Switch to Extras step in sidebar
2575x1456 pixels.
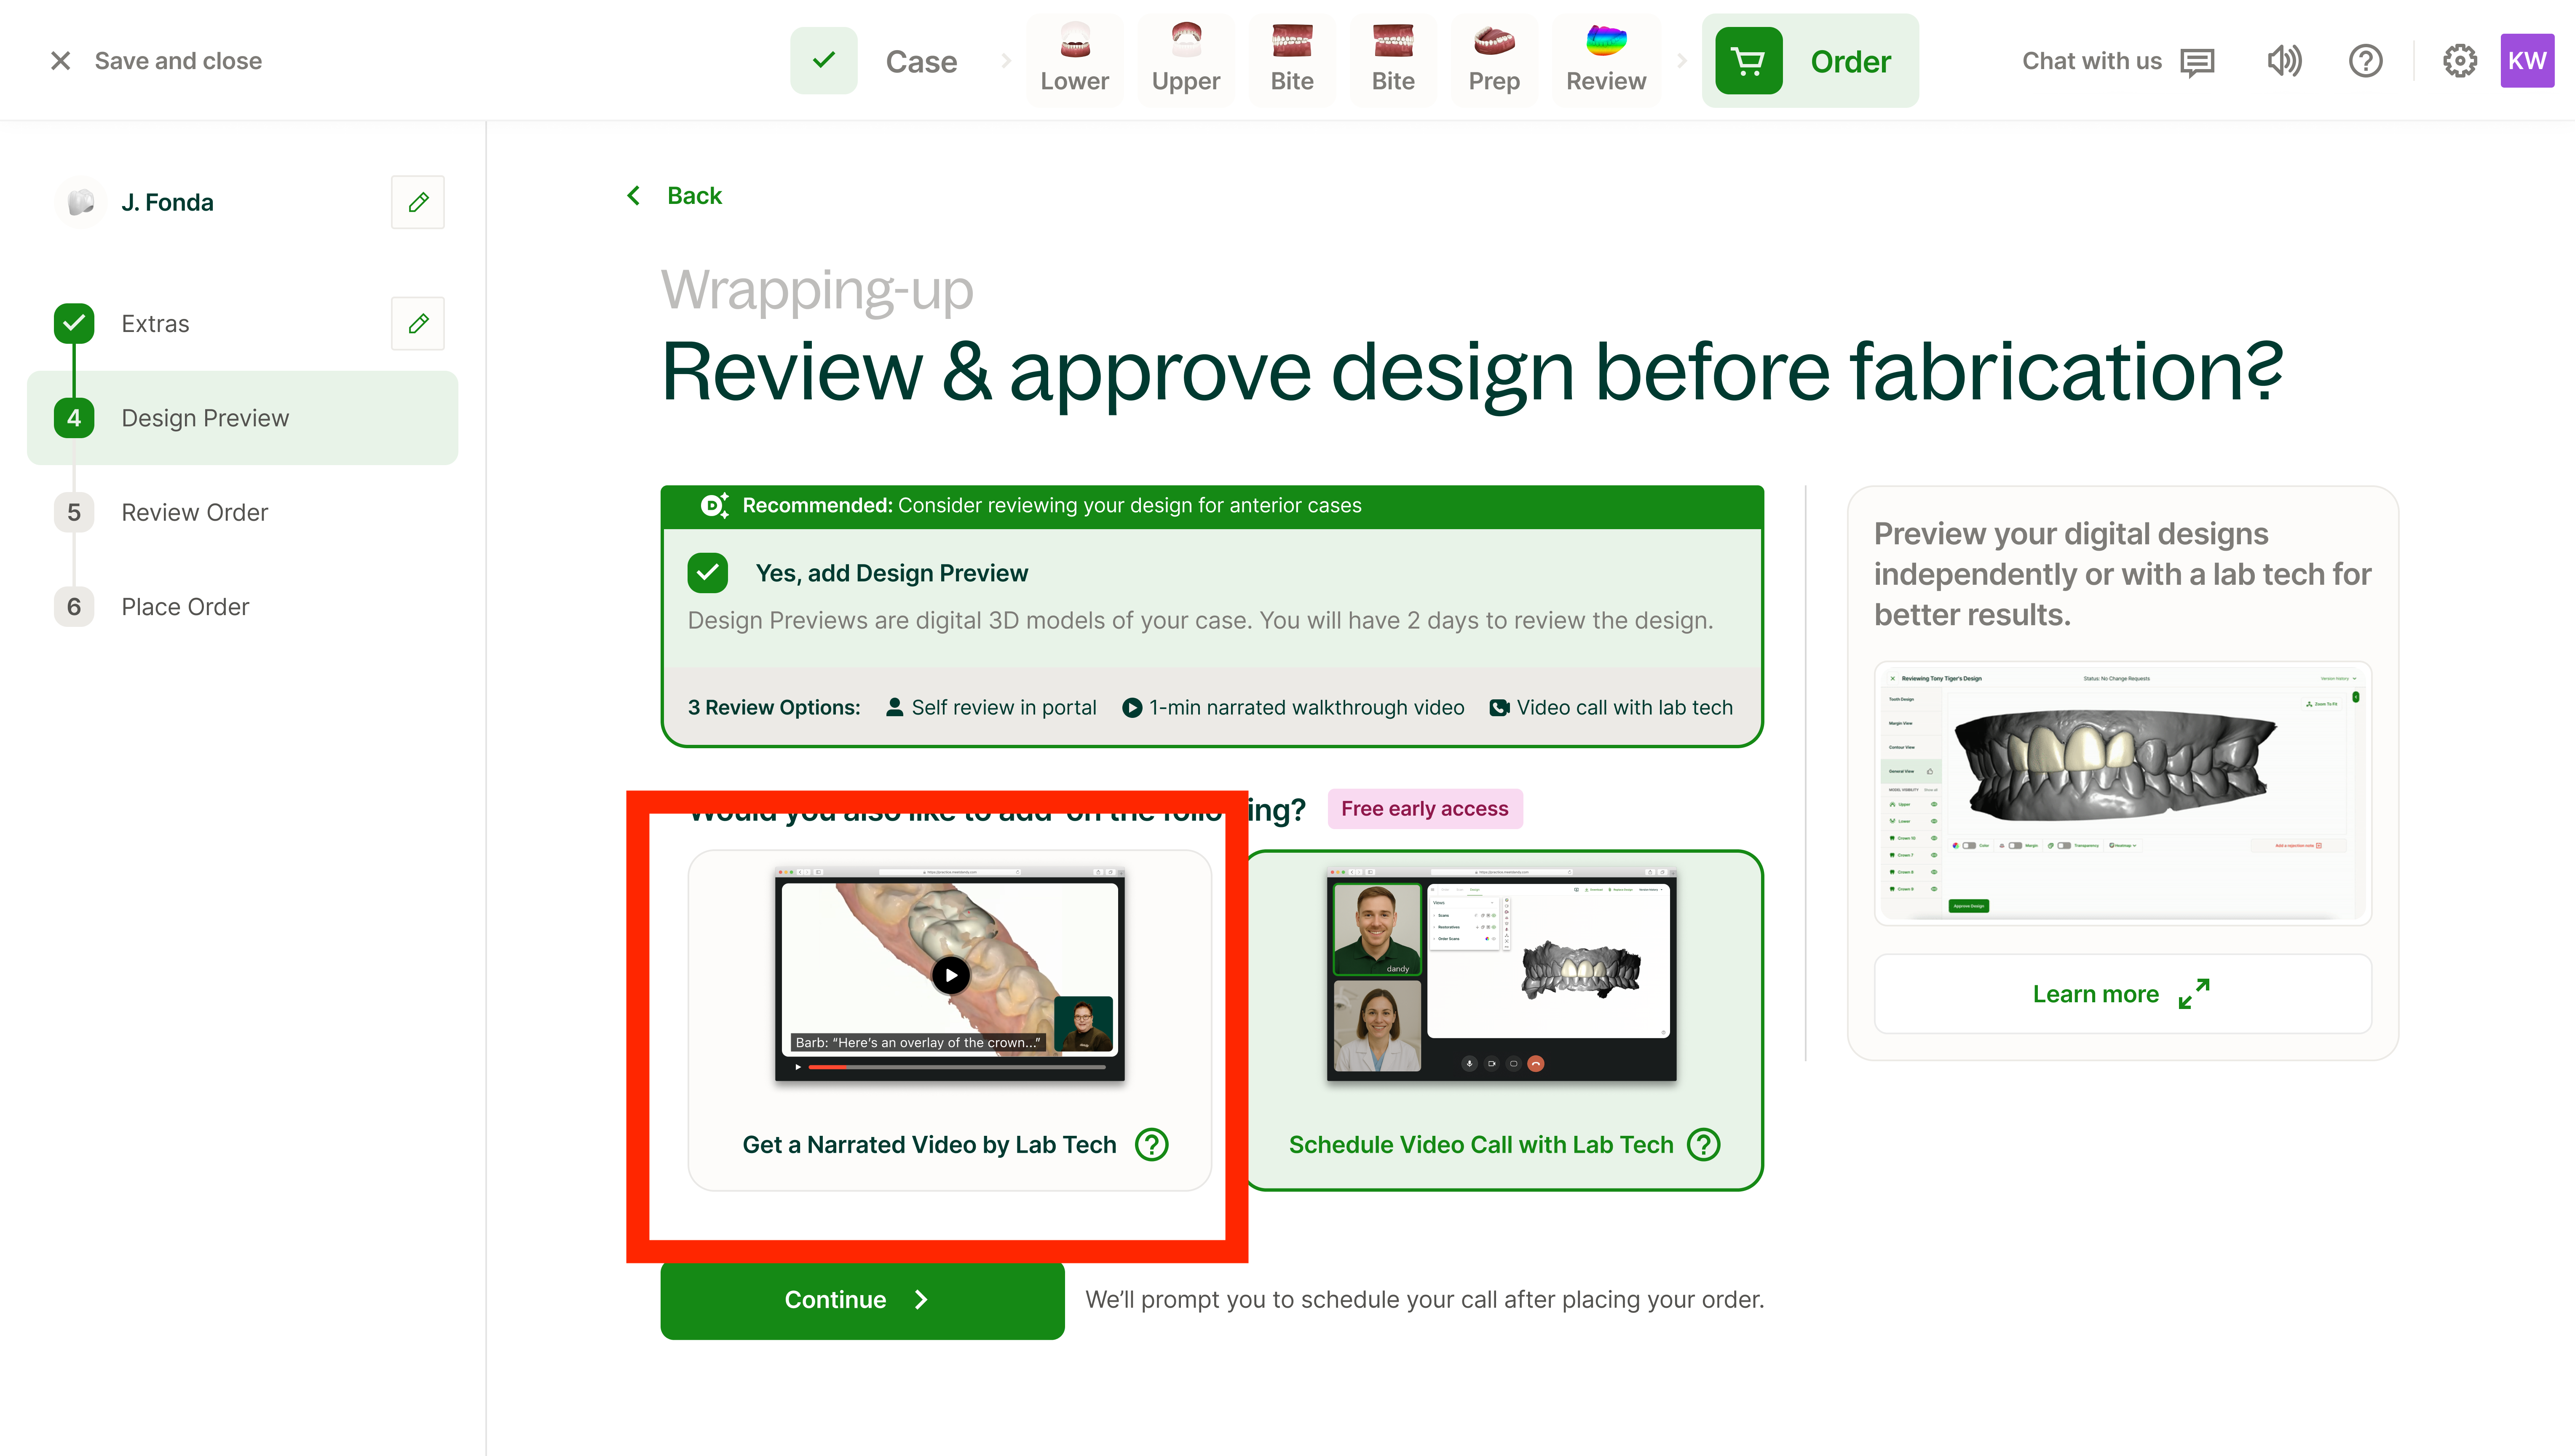[x=155, y=324]
